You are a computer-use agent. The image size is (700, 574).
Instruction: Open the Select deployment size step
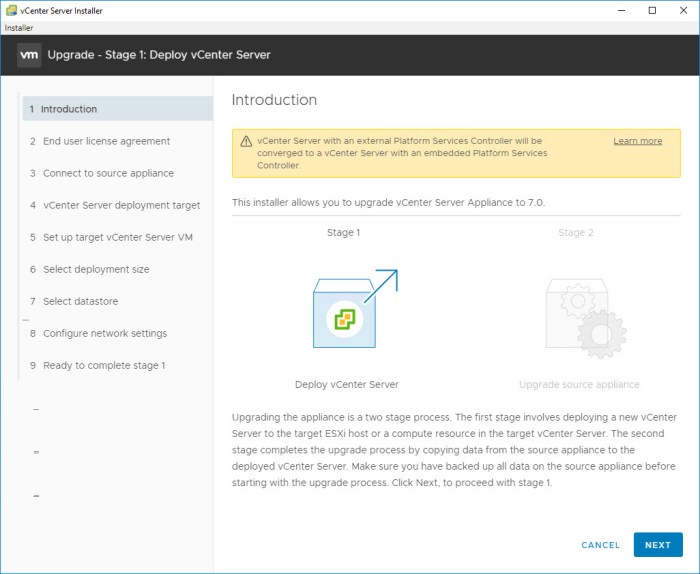click(96, 269)
